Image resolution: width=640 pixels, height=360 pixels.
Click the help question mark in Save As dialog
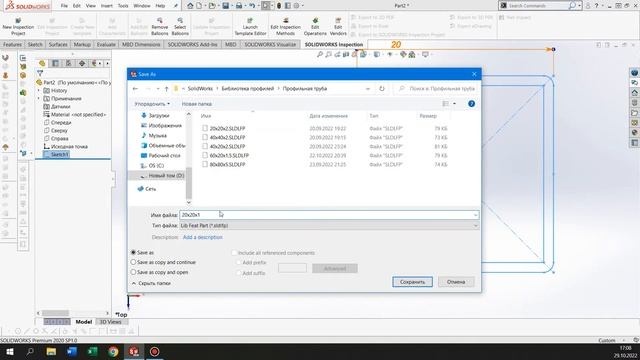pyautogui.click(x=471, y=104)
